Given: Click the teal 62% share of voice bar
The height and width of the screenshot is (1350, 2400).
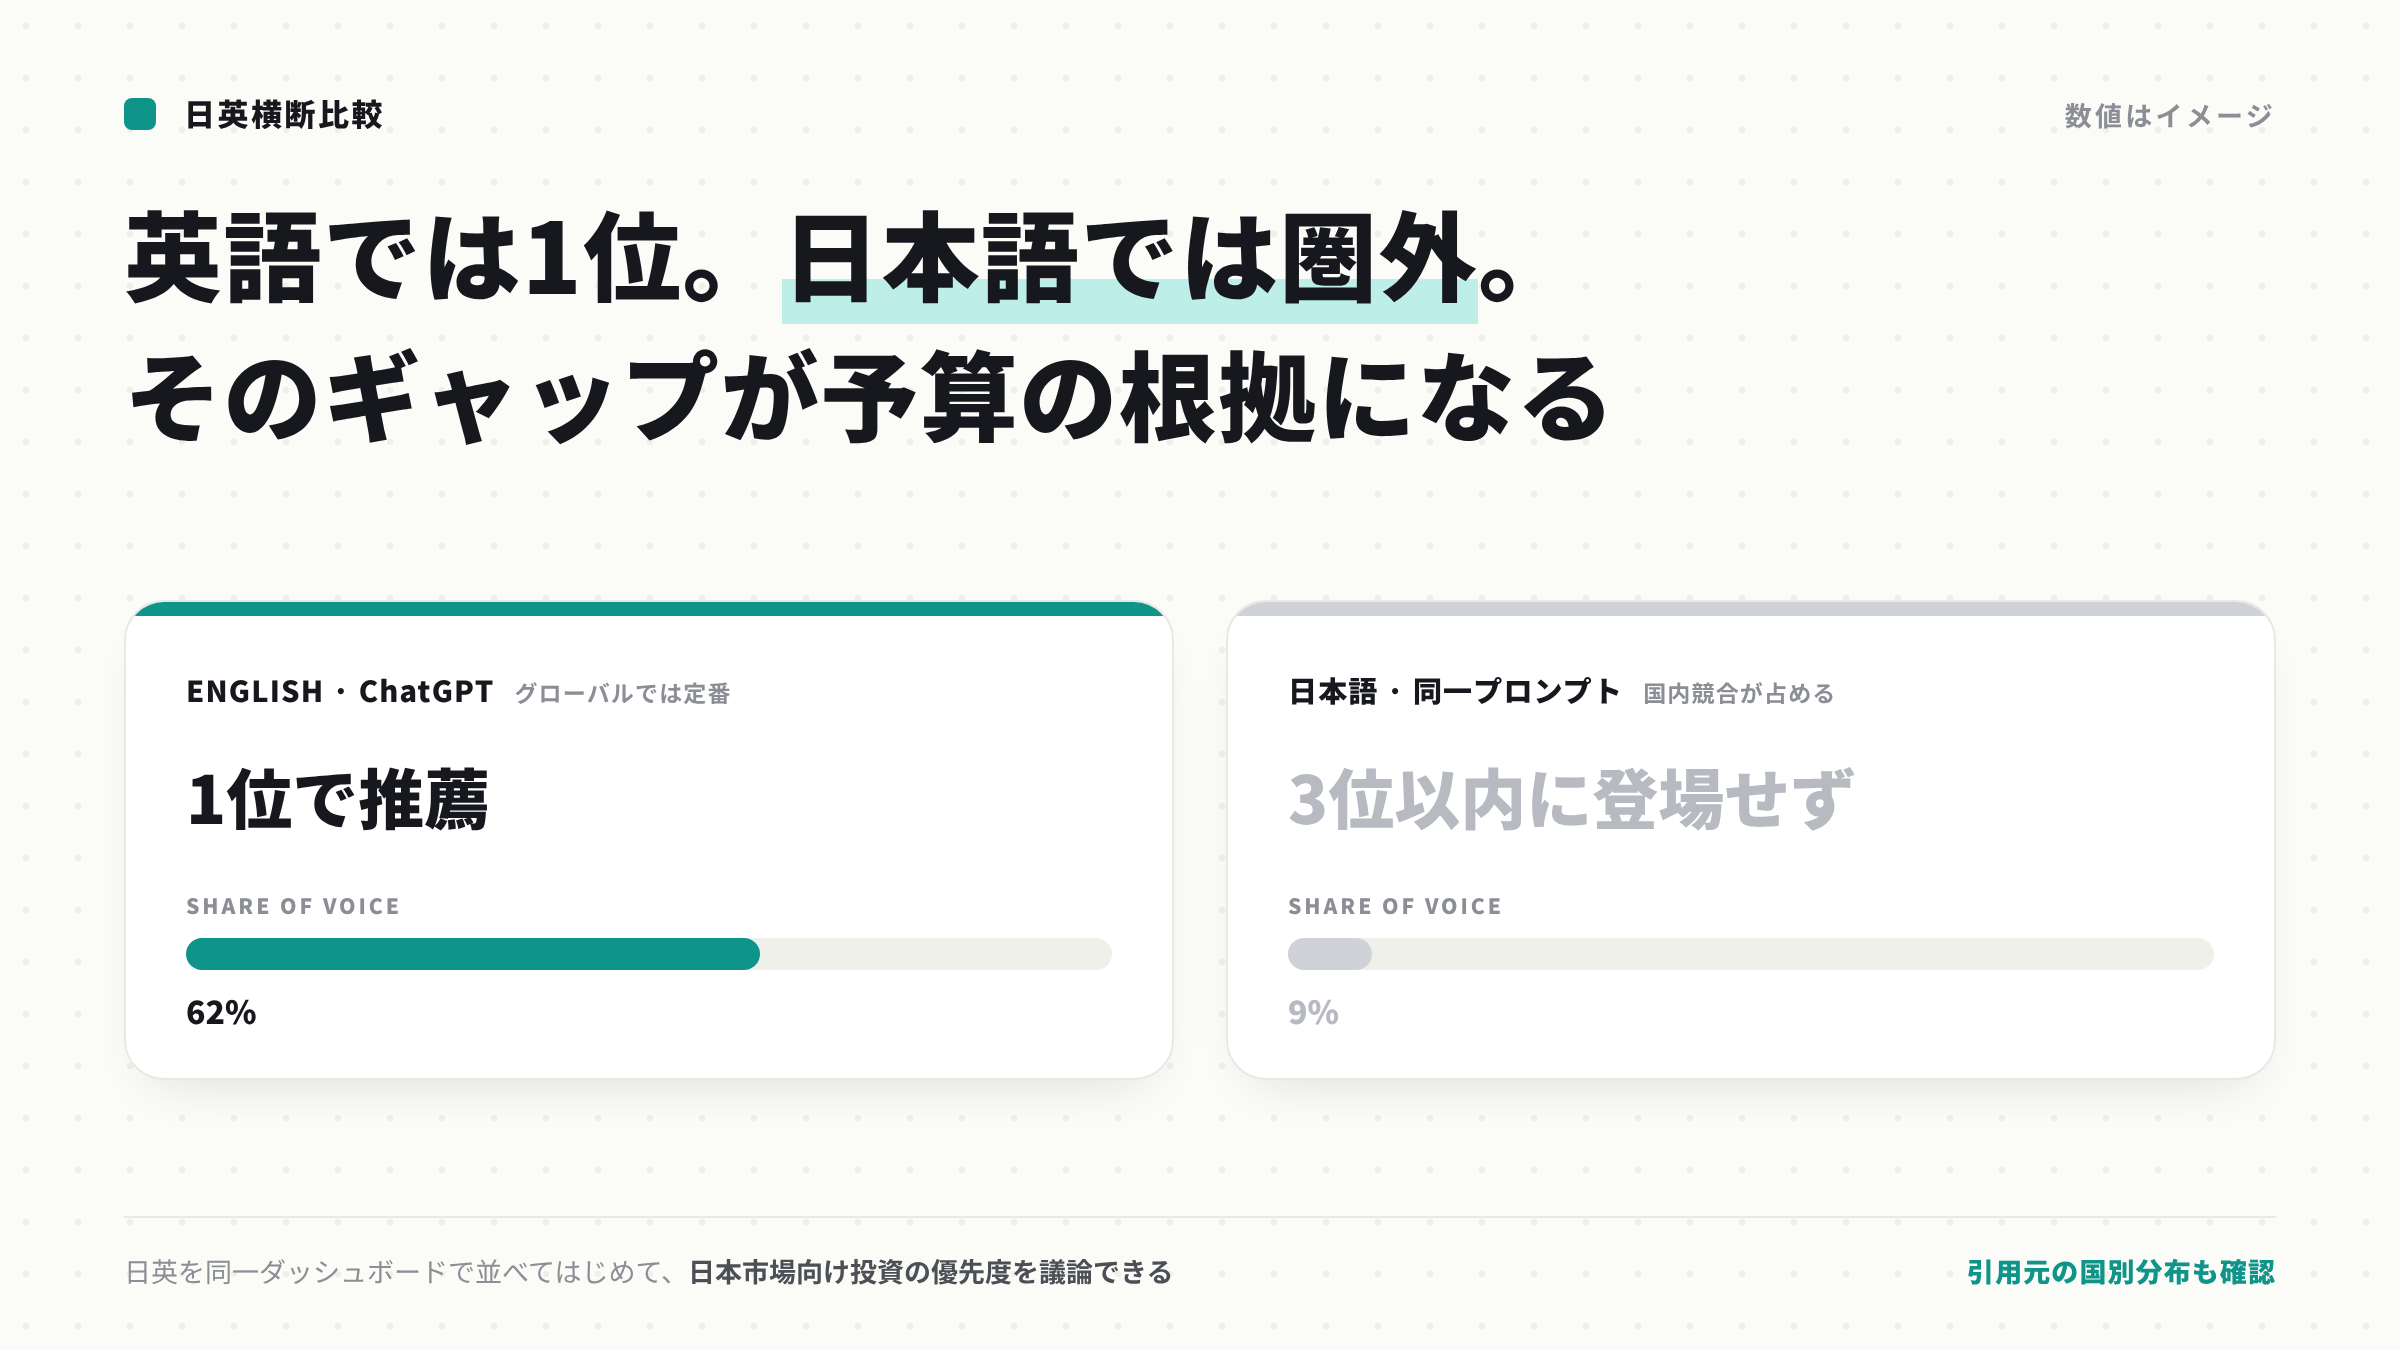Looking at the screenshot, I should click(x=473, y=954).
